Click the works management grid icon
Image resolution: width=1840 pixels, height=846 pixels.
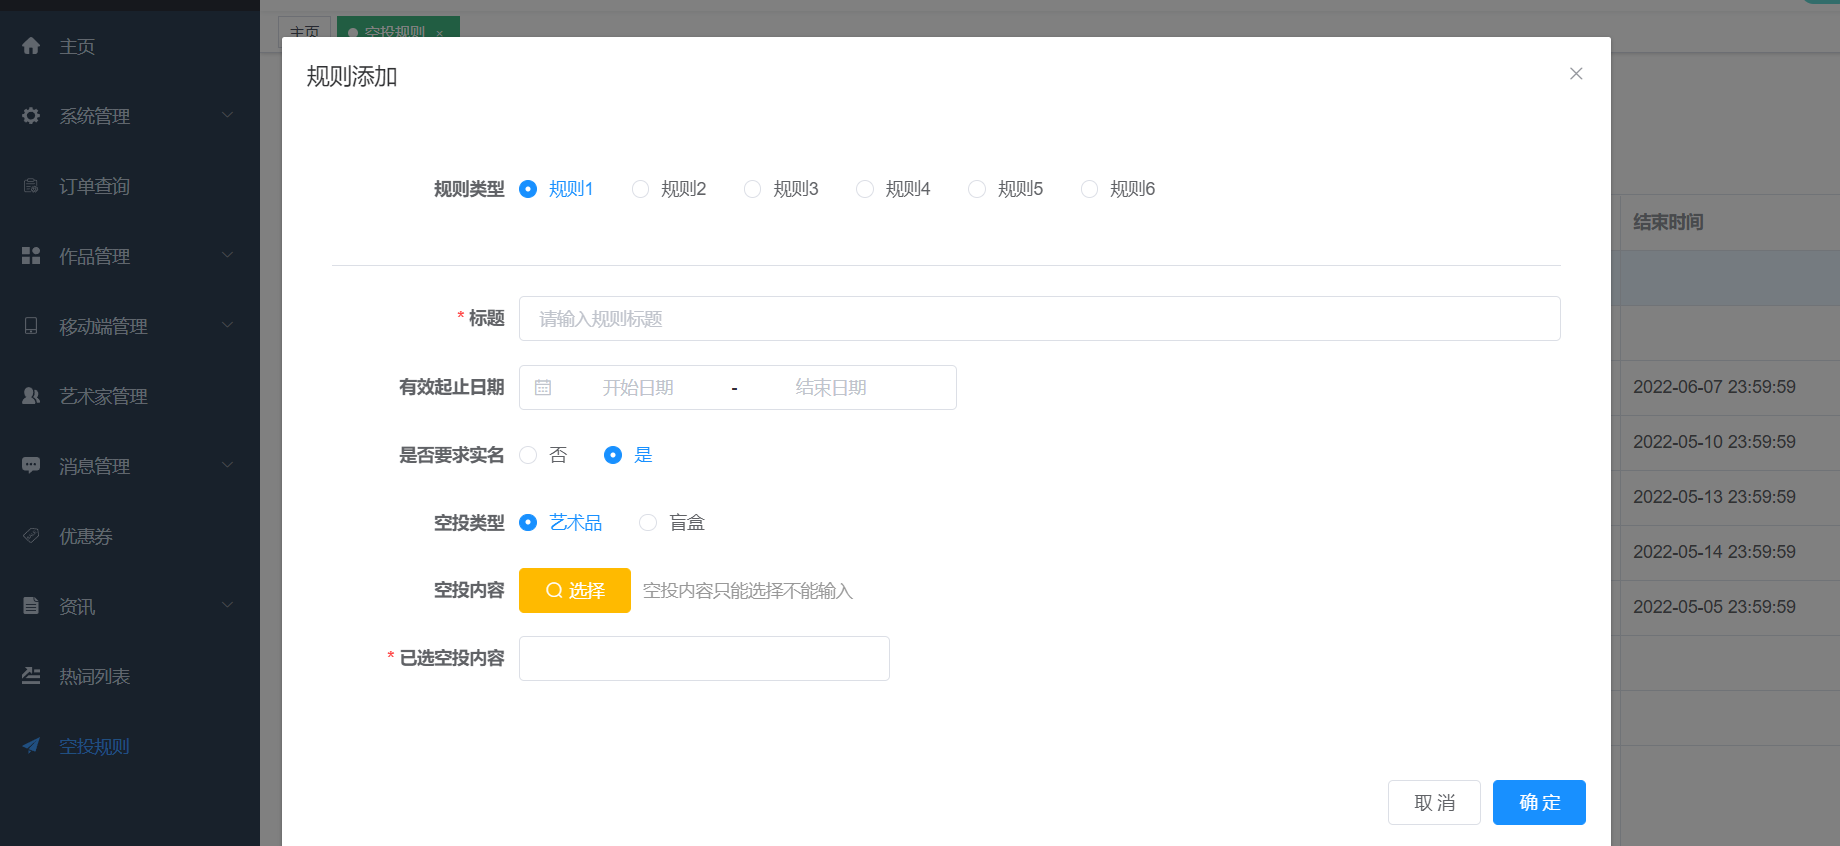pyautogui.click(x=31, y=256)
